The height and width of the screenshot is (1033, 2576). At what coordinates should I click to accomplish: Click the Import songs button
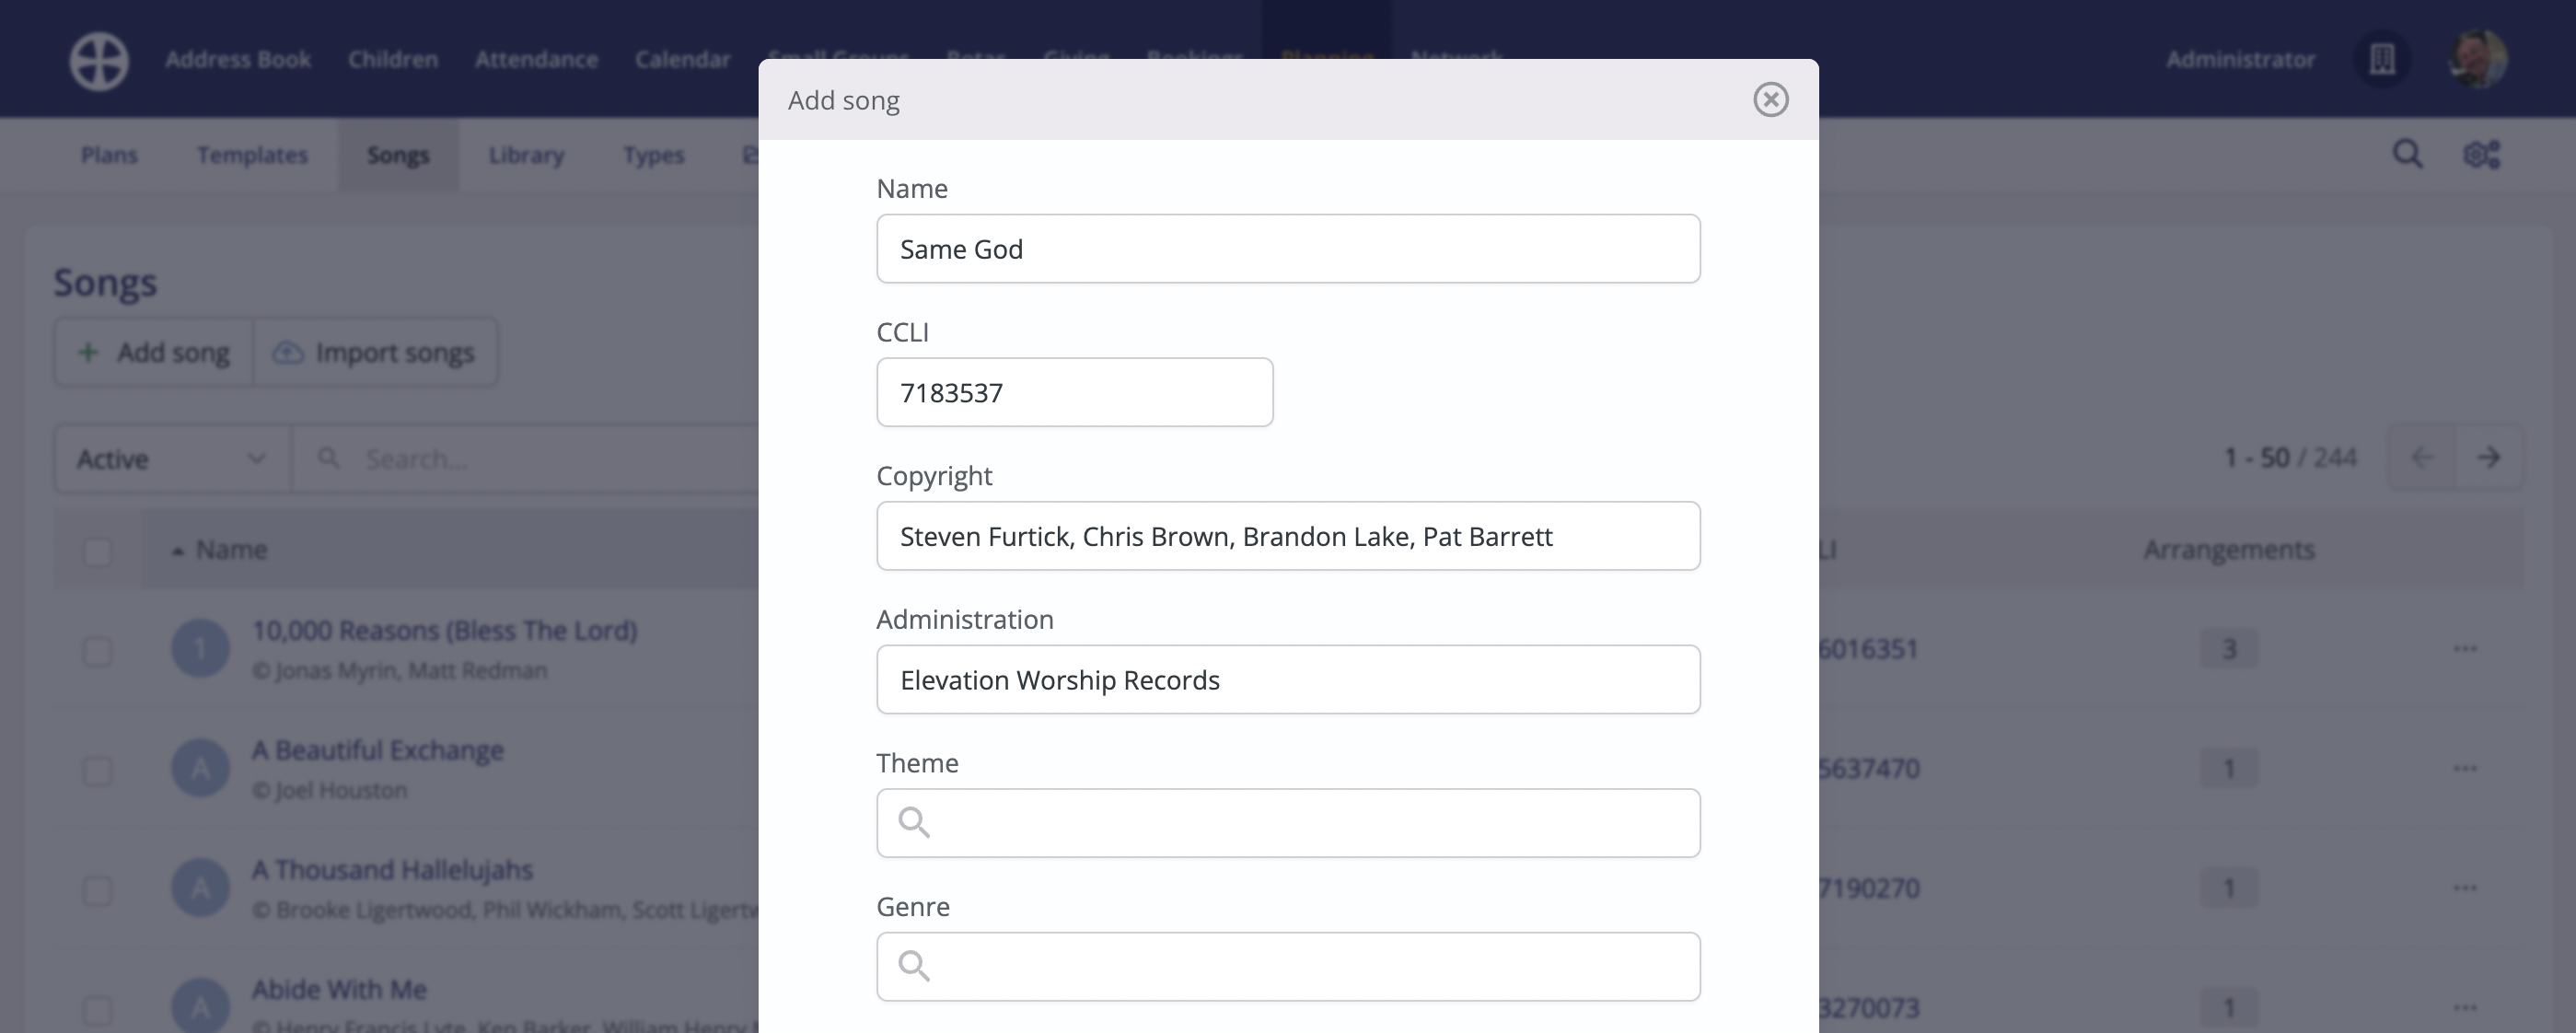(x=375, y=352)
